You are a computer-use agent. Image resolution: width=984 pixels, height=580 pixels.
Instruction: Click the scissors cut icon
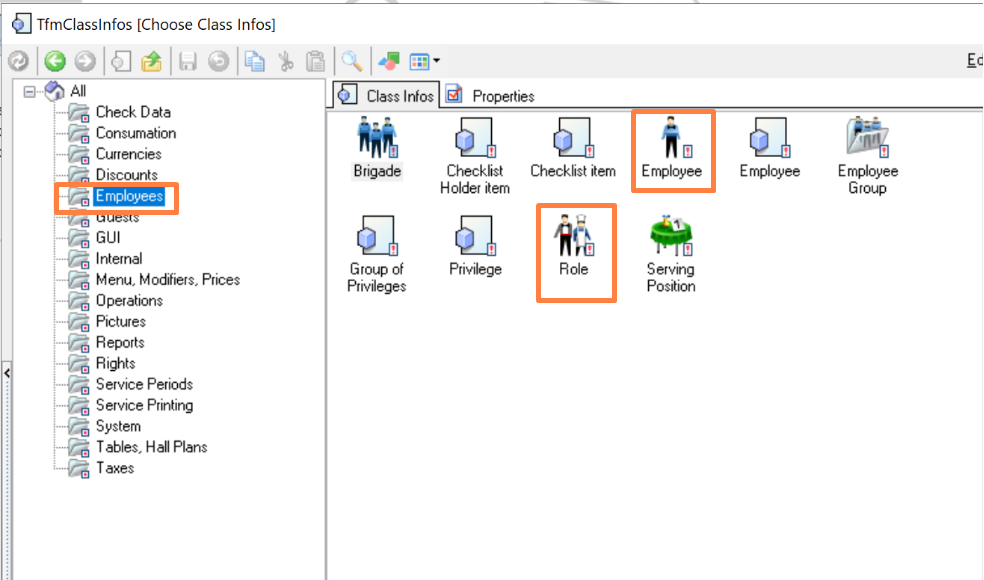tap(286, 61)
